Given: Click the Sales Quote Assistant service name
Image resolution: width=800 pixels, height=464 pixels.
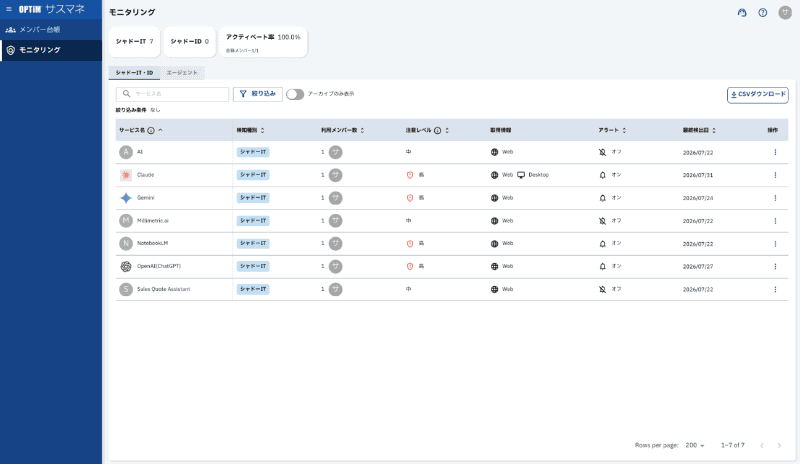Looking at the screenshot, I should tap(163, 289).
